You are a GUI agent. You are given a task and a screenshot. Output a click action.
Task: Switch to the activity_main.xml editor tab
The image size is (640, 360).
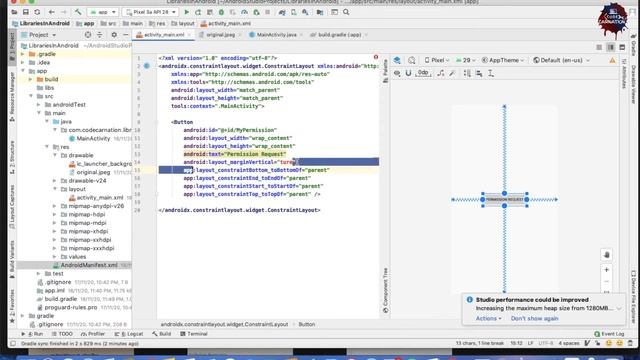(x=164, y=35)
